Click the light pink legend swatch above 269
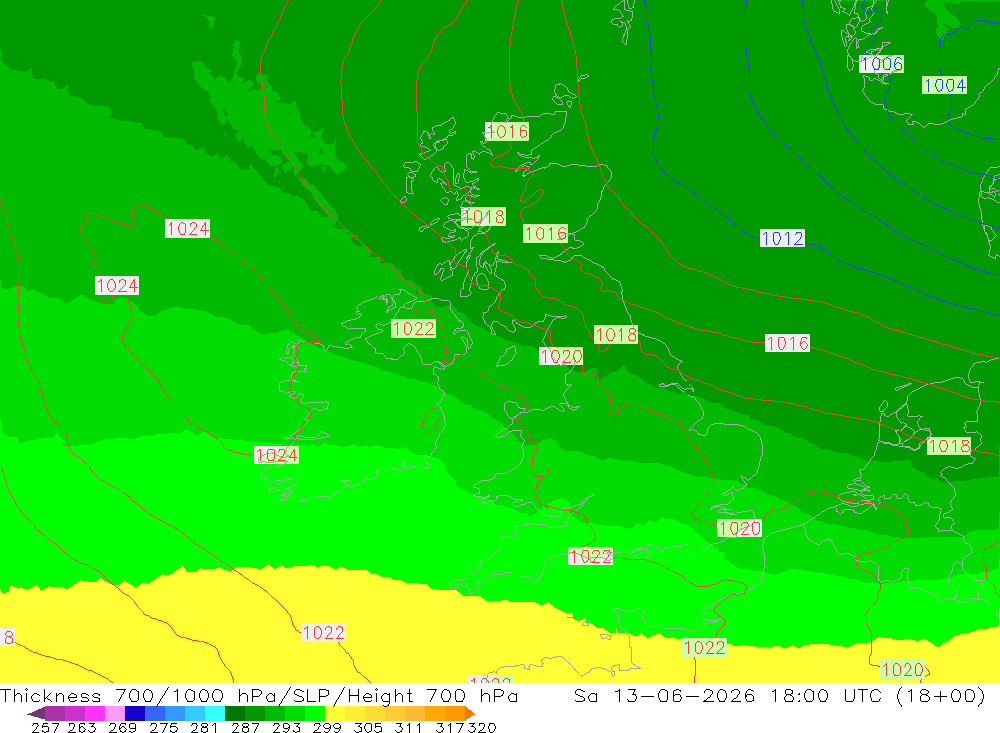The image size is (1000, 733). tap(115, 713)
